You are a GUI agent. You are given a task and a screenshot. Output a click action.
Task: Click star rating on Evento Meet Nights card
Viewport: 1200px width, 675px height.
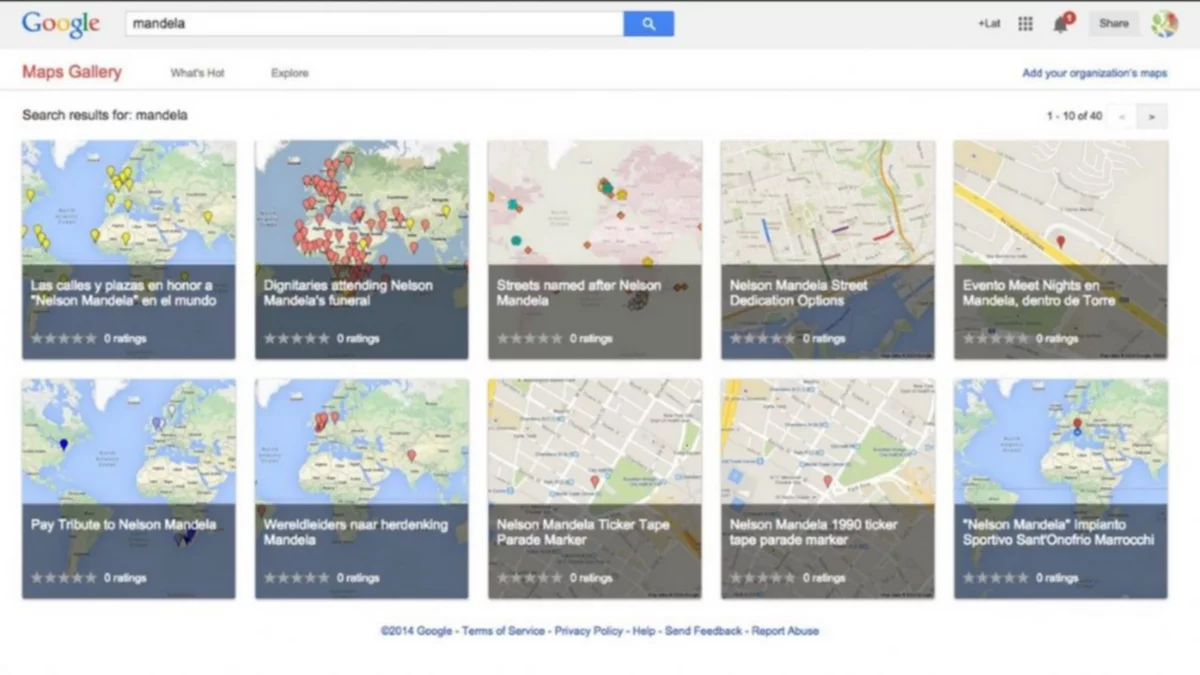(x=996, y=339)
